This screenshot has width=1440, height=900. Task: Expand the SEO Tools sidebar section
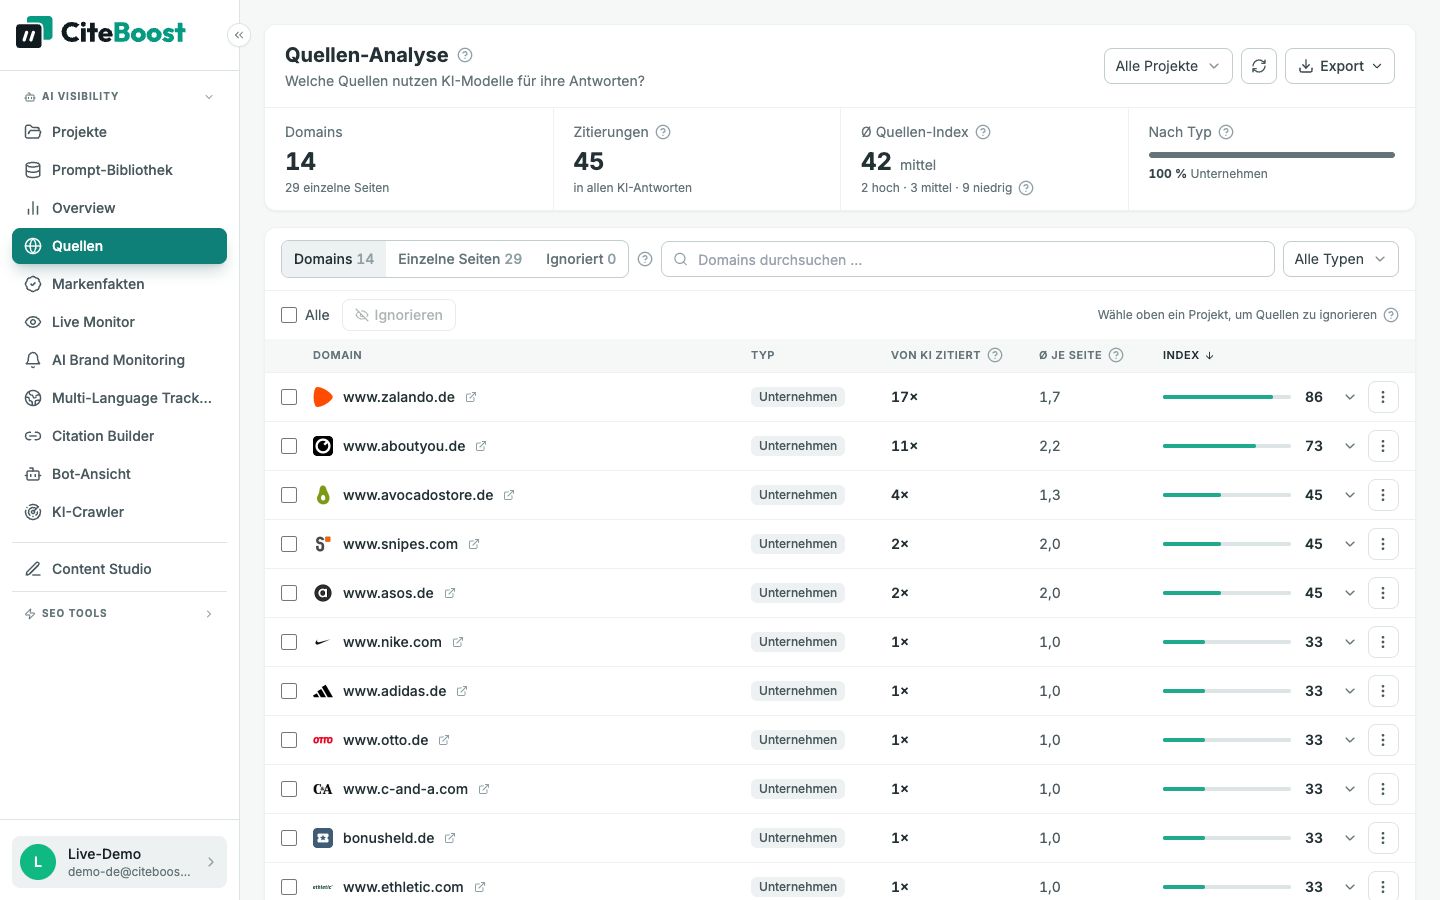coord(119,613)
